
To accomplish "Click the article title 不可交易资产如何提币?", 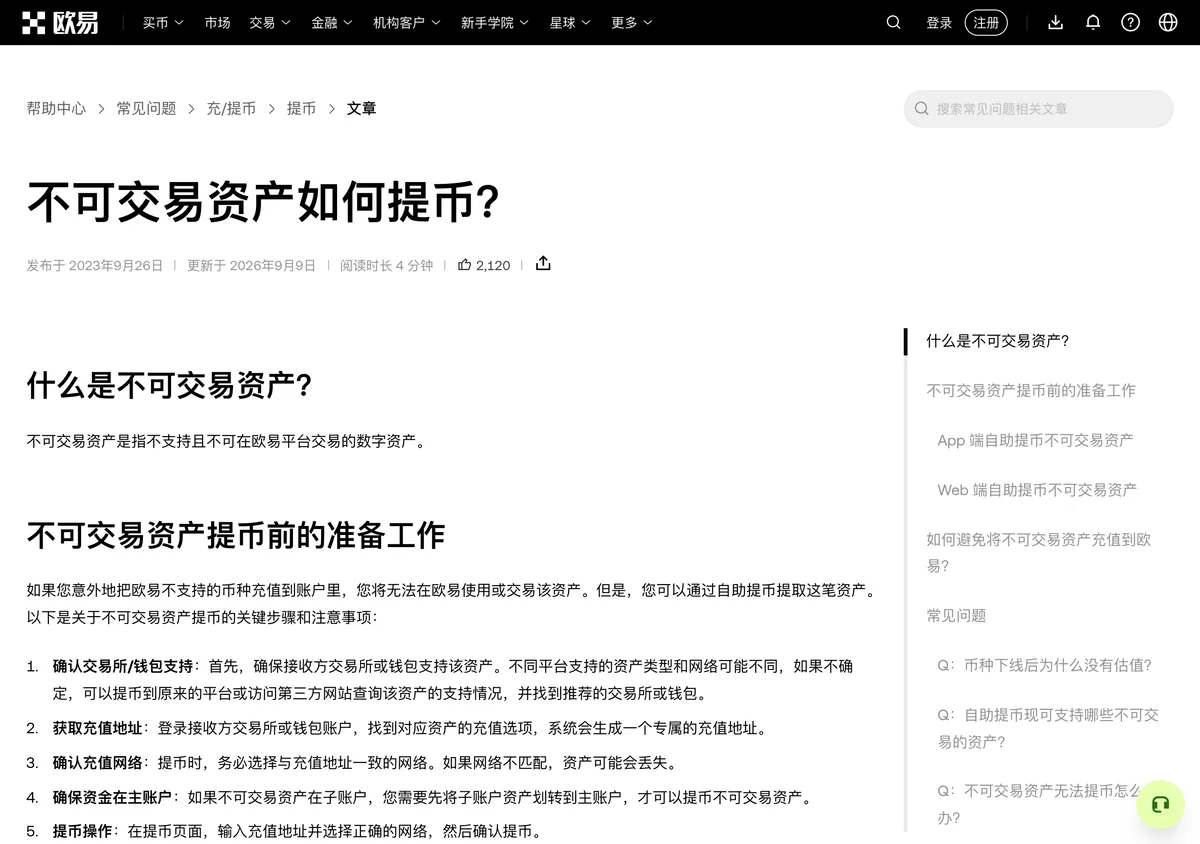I will (263, 201).
